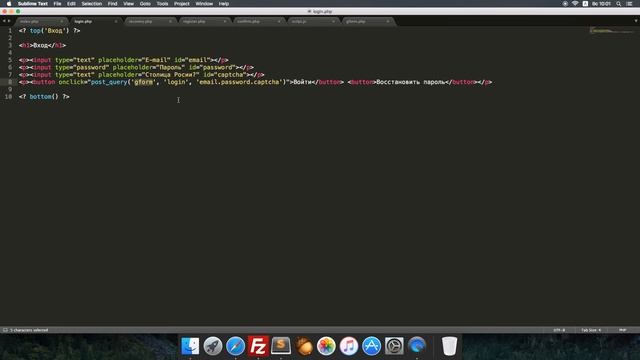Close the script.js tab

coord(333,21)
